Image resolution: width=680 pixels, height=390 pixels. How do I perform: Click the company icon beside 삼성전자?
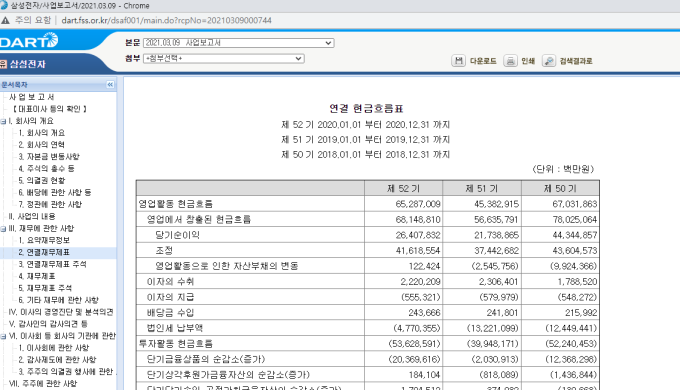coord(3,64)
